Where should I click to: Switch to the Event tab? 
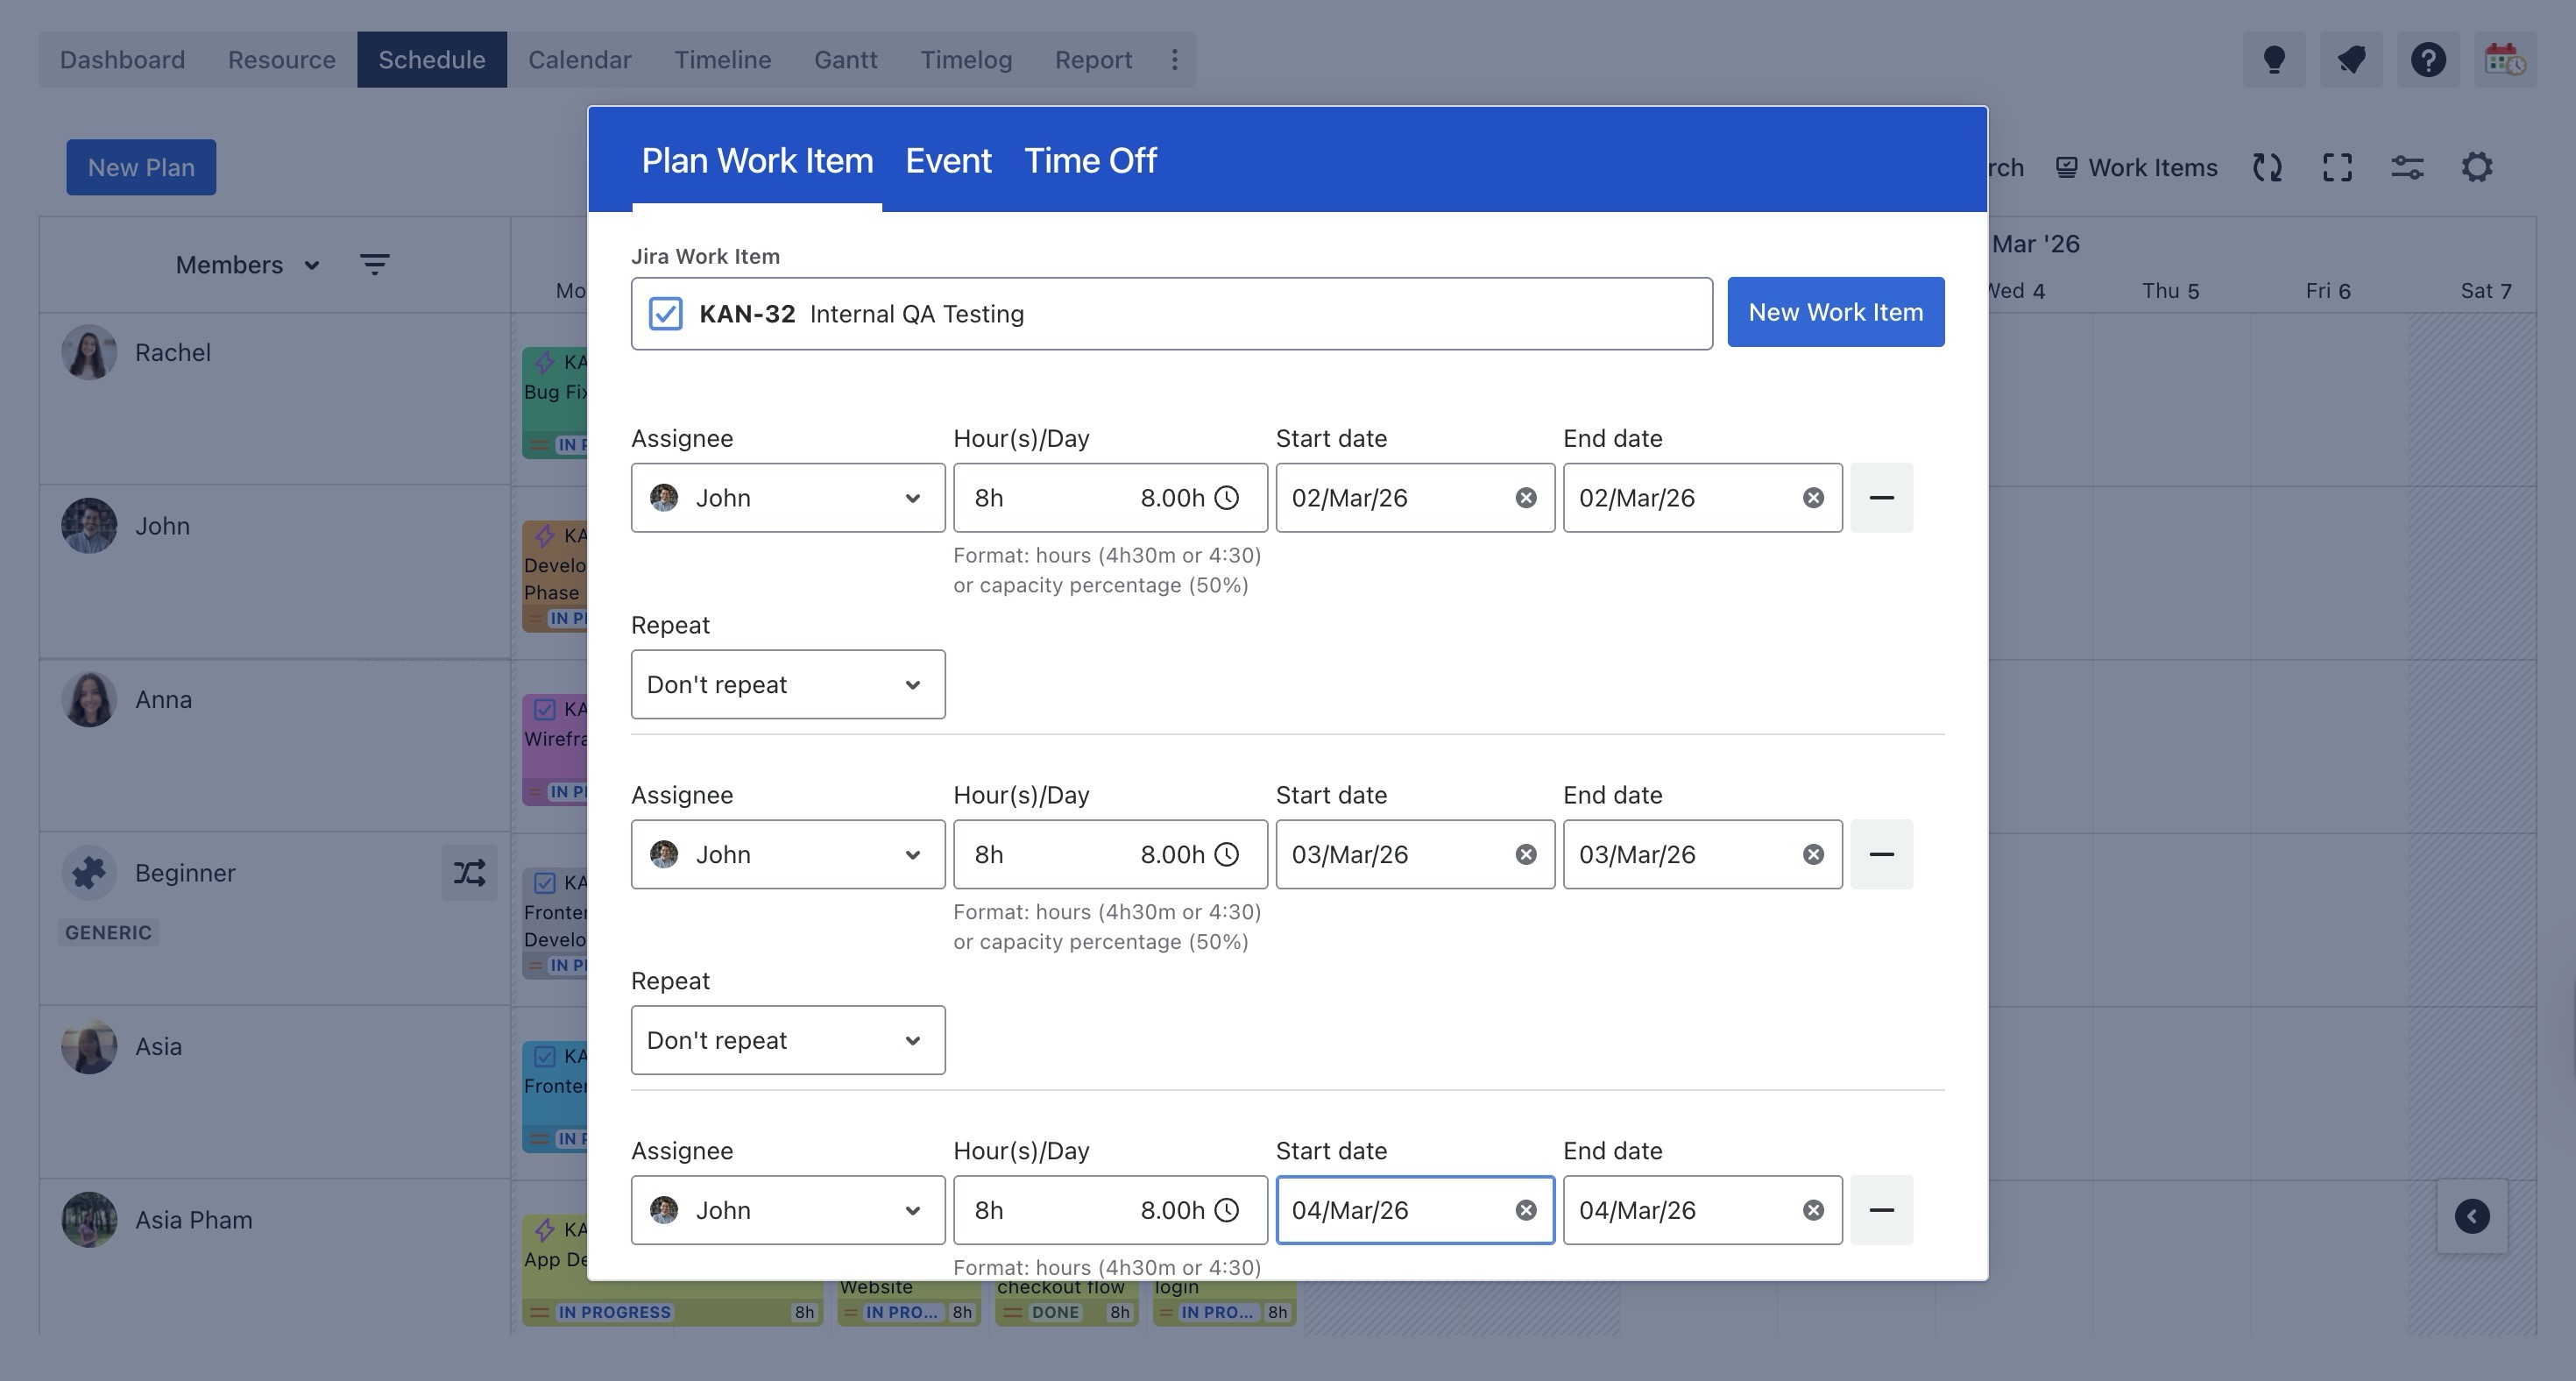tap(947, 161)
